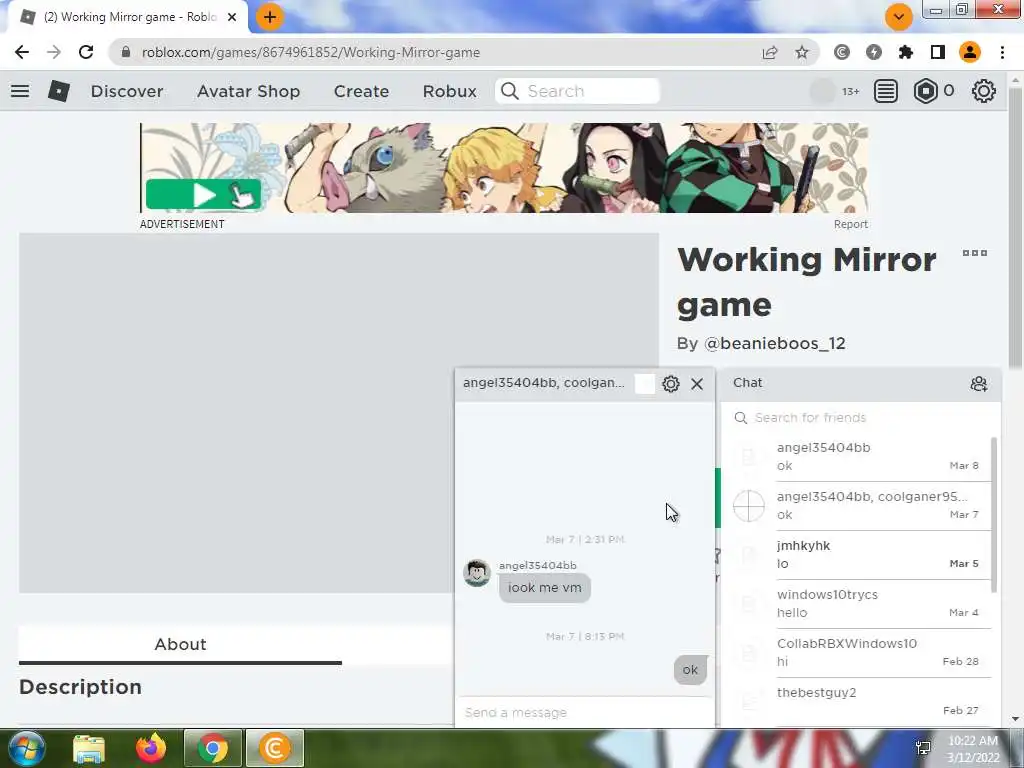Click the address bar URL
The image size is (1024, 768).
click(311, 52)
